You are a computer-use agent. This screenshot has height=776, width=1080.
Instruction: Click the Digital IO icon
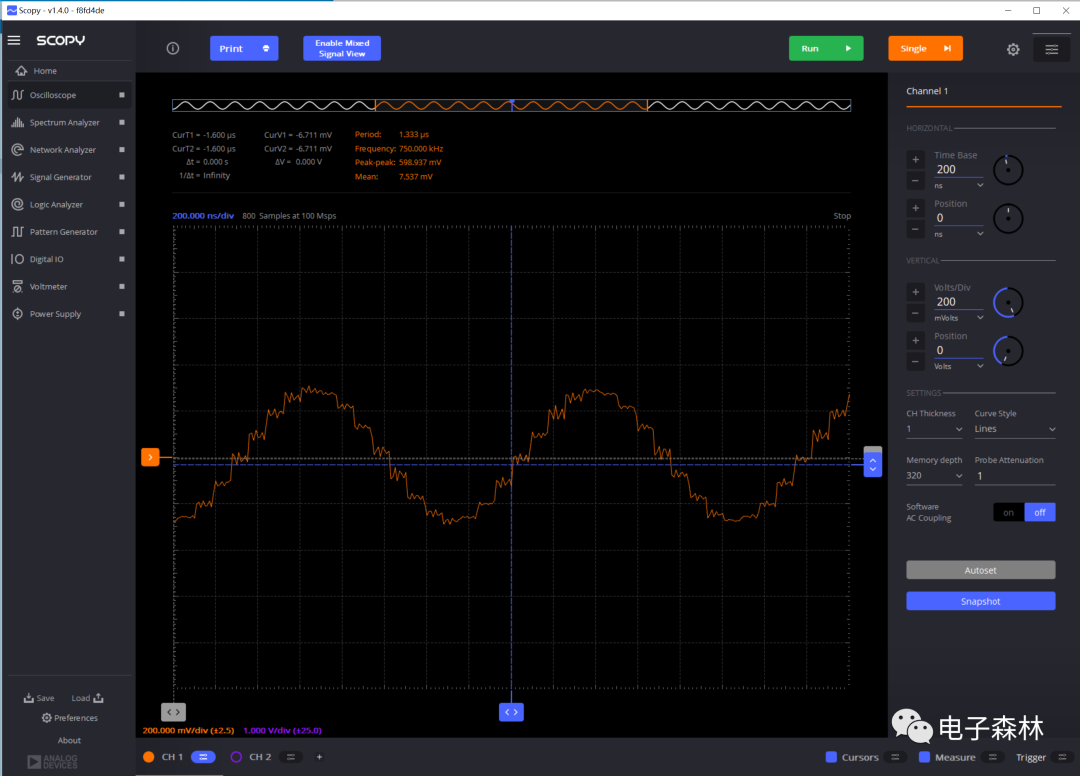[x=17, y=259]
